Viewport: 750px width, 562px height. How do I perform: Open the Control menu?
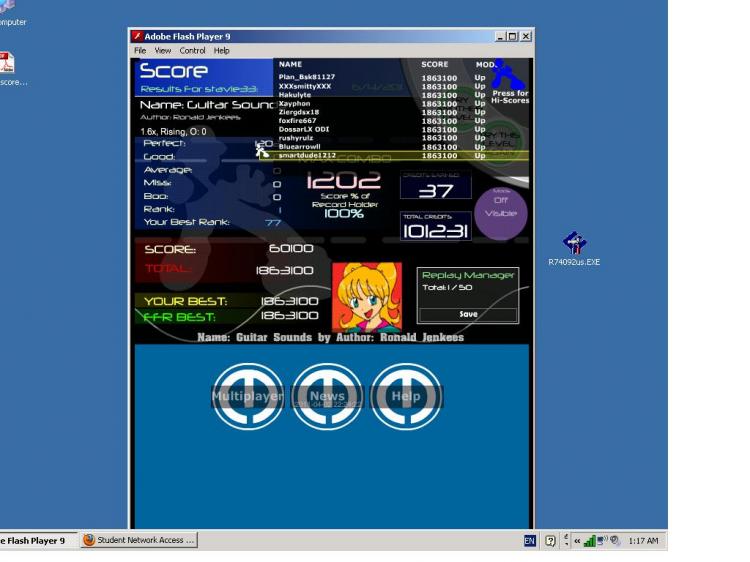coord(192,50)
